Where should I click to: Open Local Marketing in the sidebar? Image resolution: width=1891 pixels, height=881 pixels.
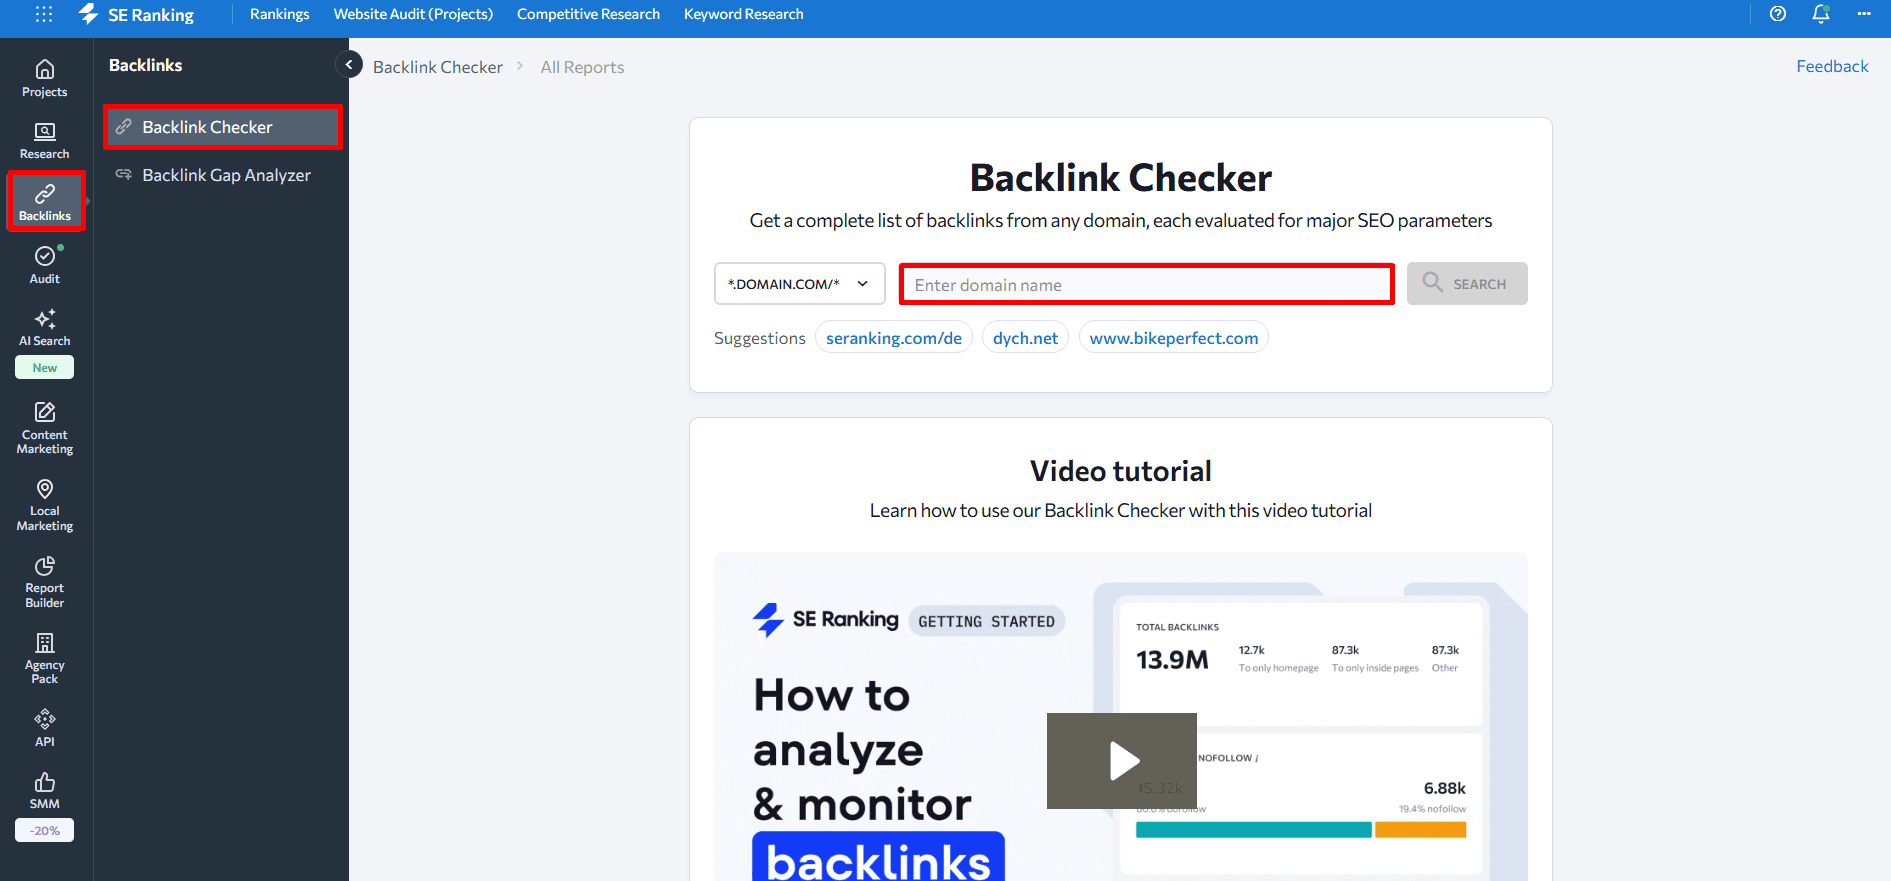tap(45, 505)
